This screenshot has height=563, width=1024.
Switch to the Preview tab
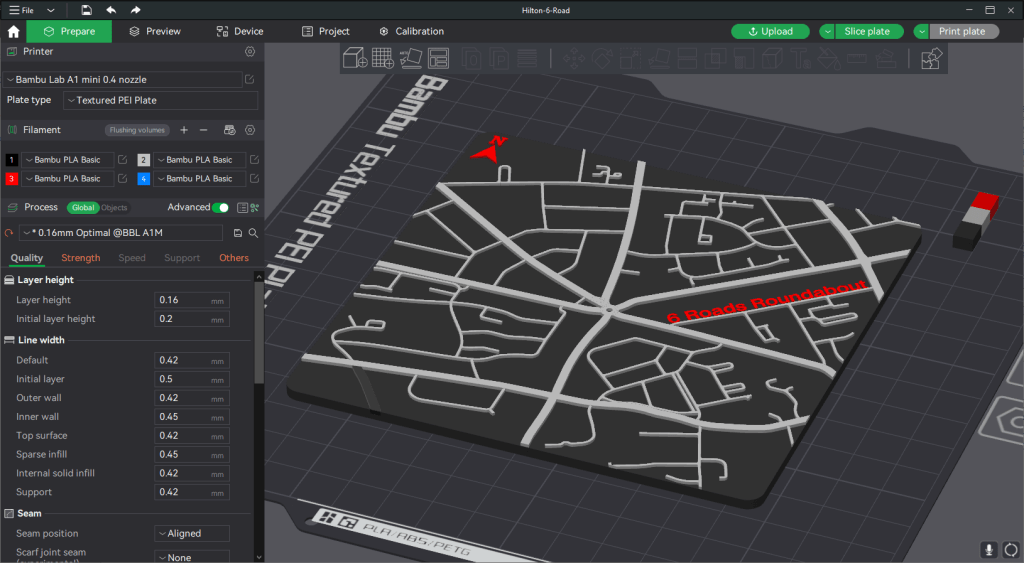coord(155,31)
